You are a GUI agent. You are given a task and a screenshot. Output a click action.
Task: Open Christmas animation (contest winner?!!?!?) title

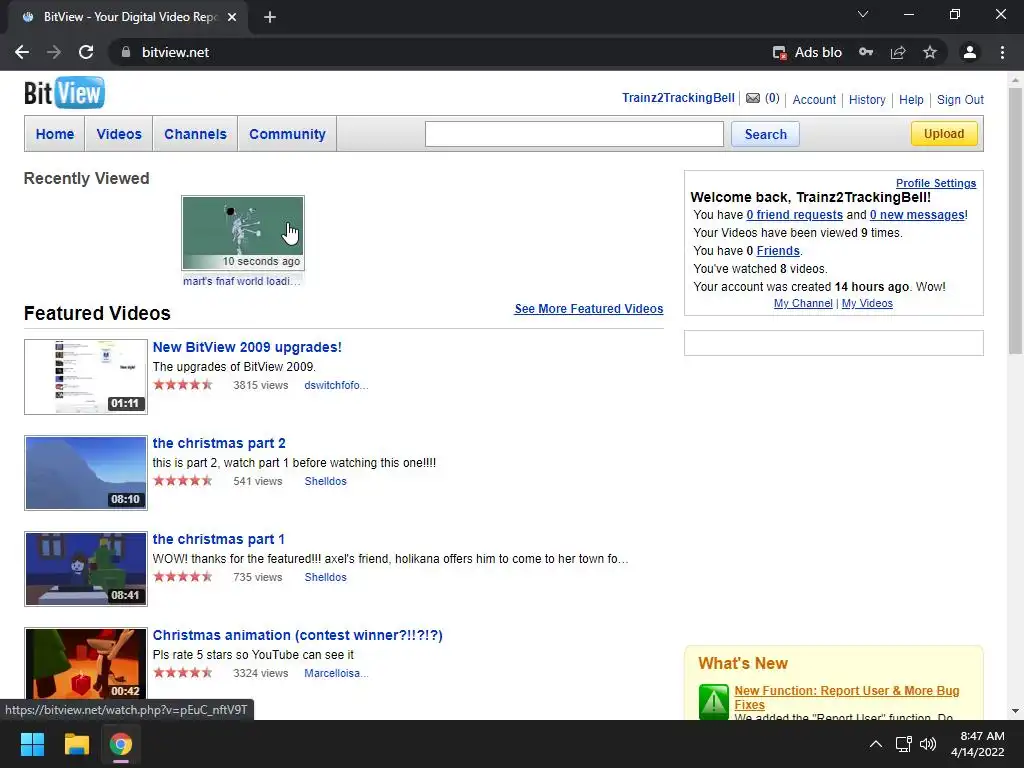(x=297, y=635)
